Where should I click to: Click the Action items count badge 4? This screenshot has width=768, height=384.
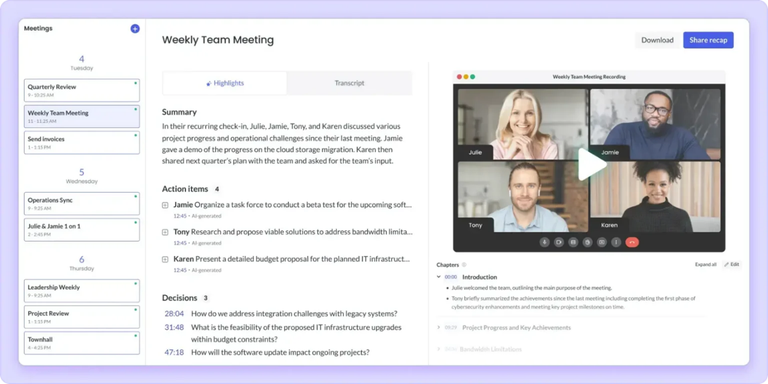tap(217, 189)
